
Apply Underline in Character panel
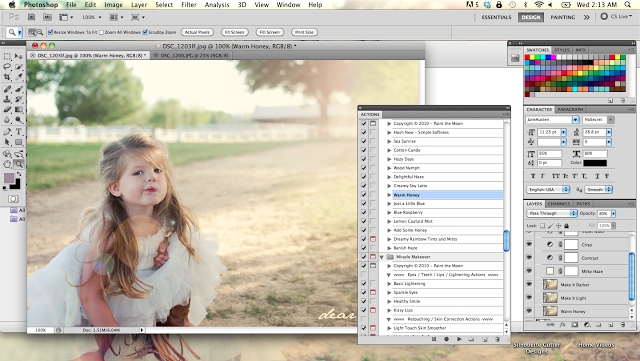(597, 176)
